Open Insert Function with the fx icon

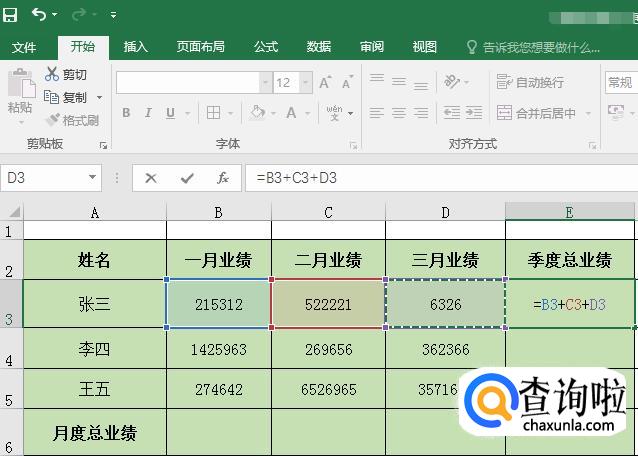click(x=223, y=178)
